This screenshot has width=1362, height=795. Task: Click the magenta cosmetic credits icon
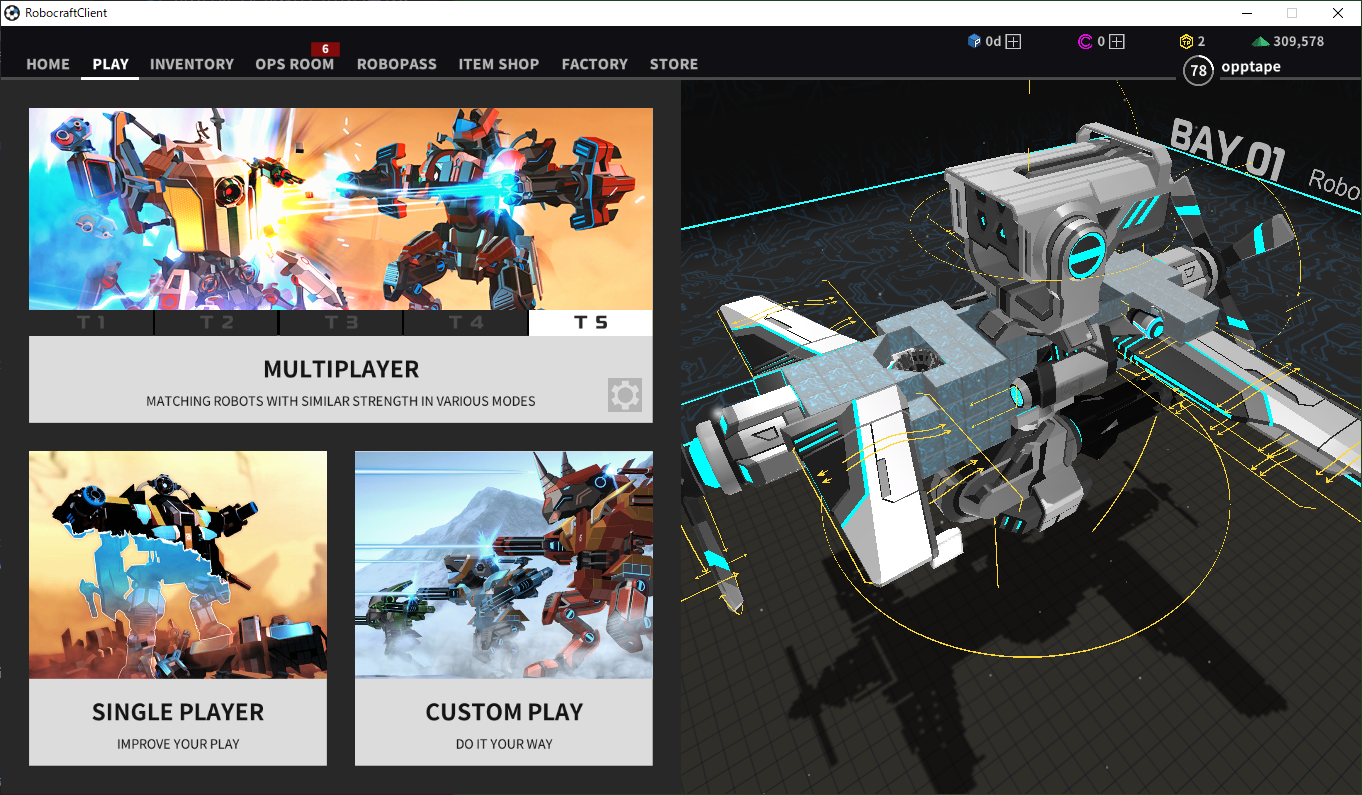click(x=1085, y=41)
